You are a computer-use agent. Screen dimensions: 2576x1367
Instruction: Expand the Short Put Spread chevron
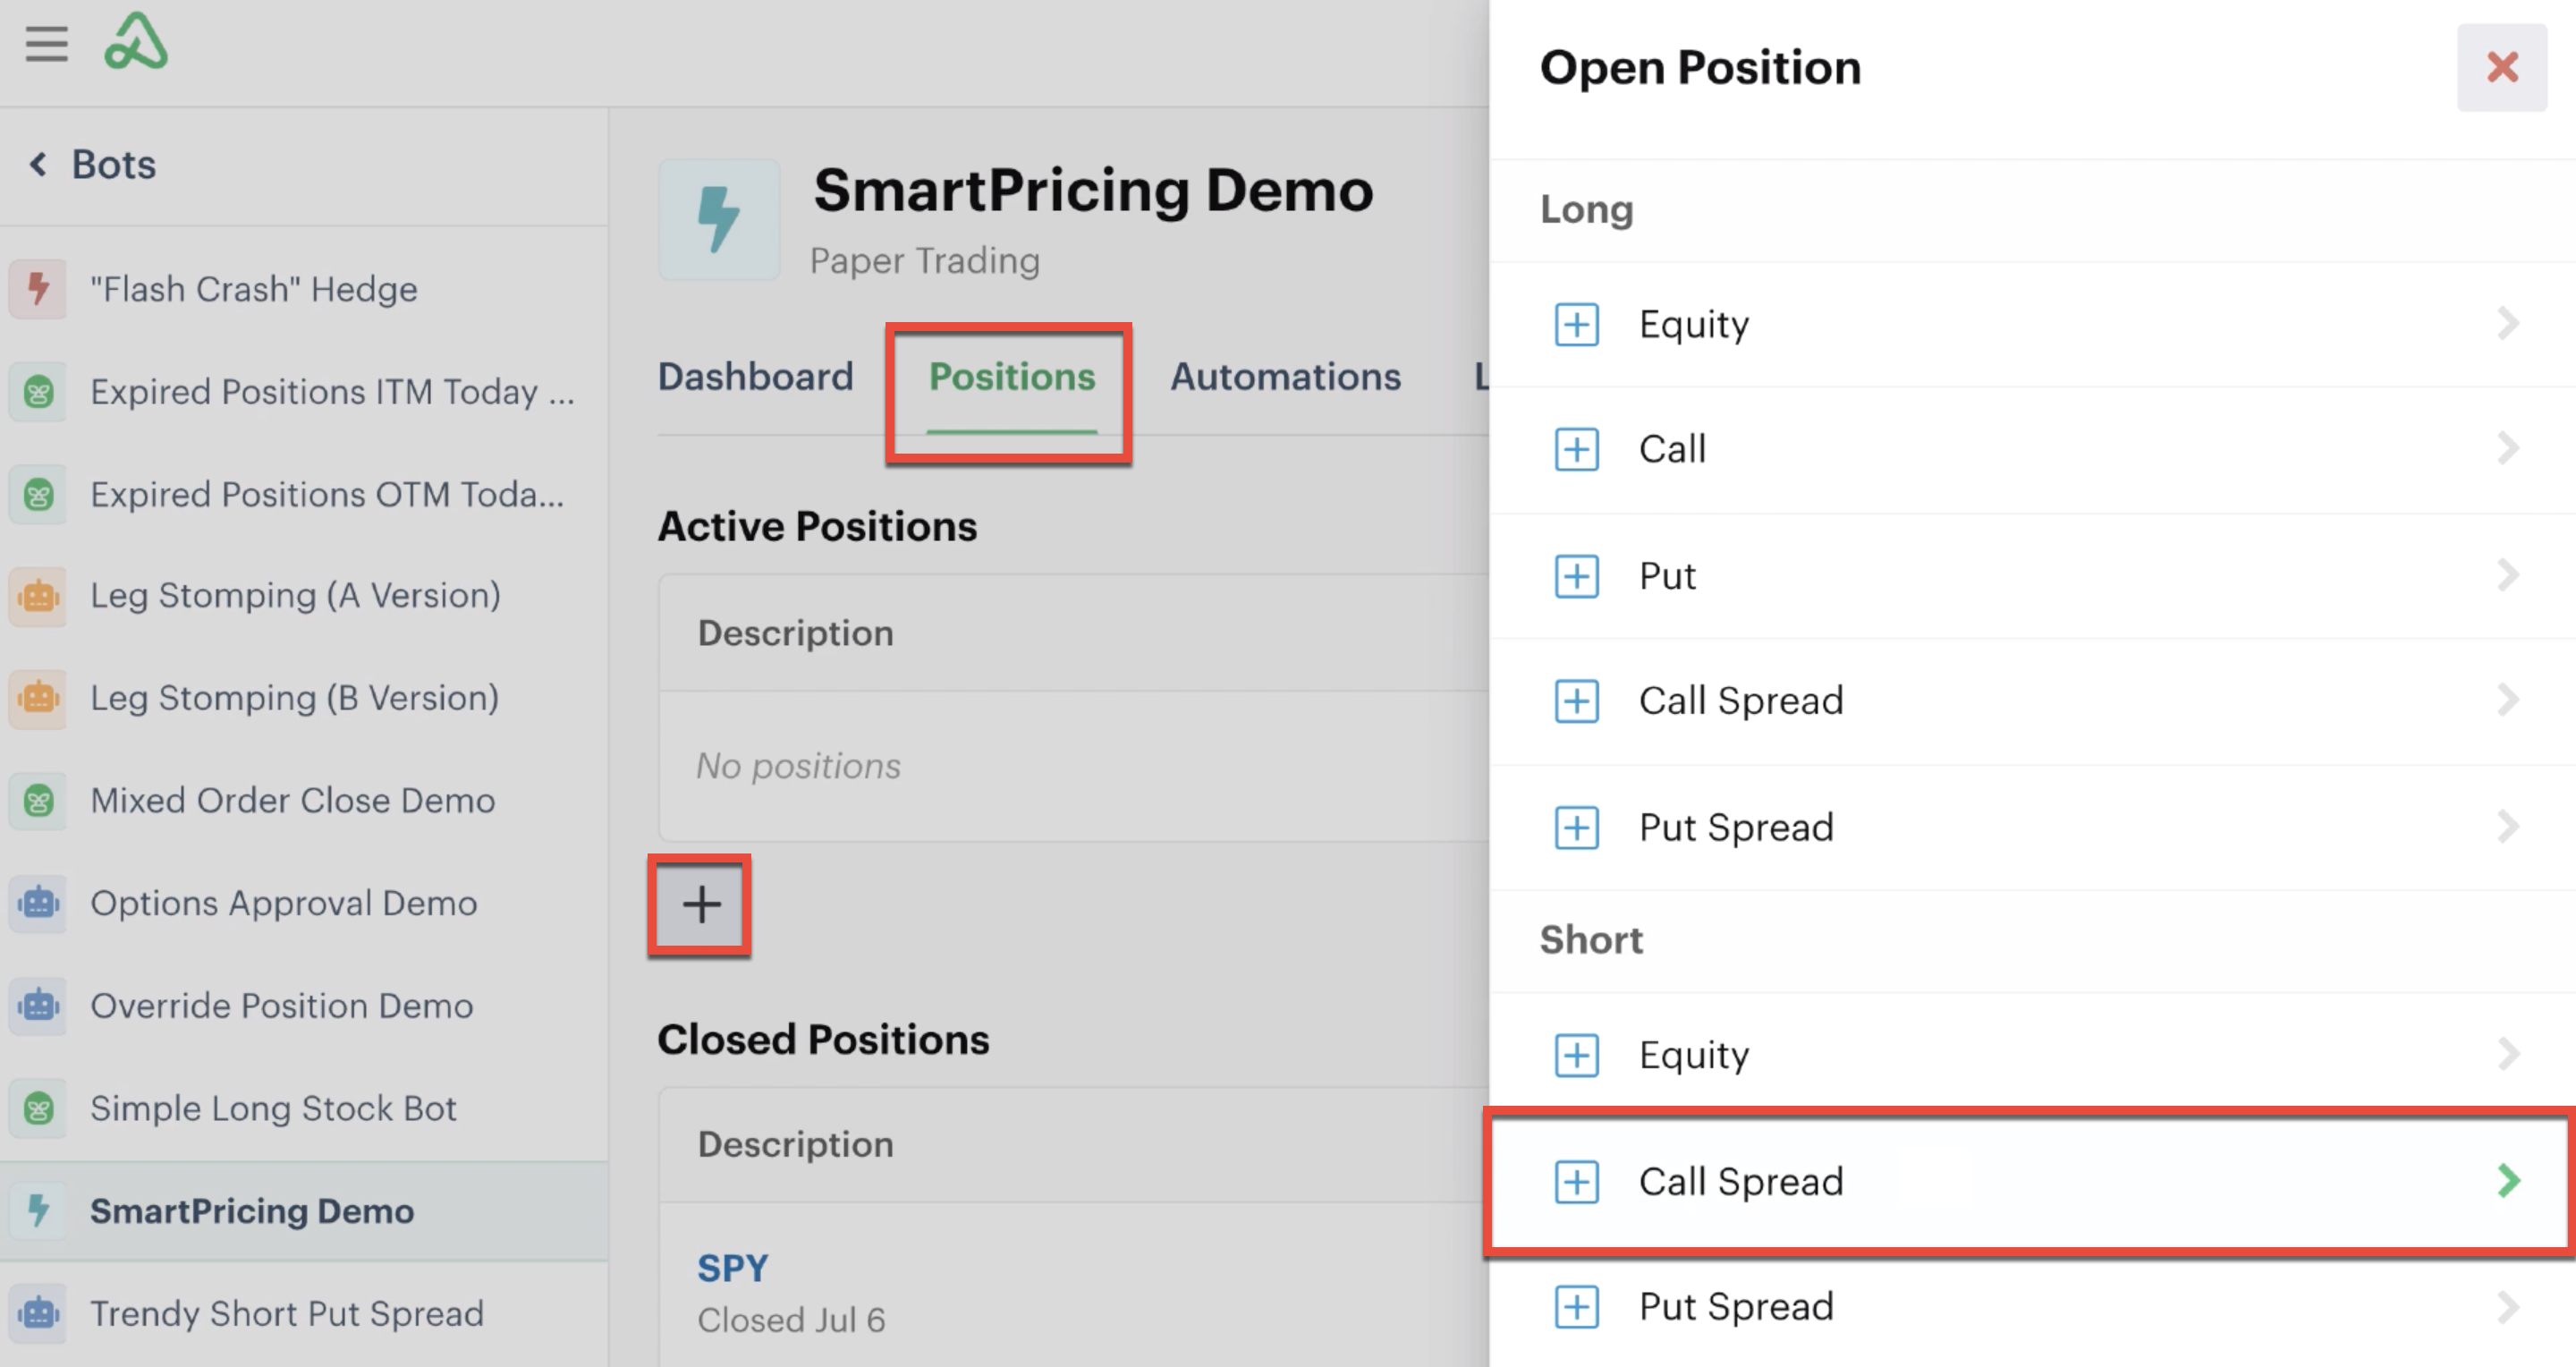tap(2507, 1307)
